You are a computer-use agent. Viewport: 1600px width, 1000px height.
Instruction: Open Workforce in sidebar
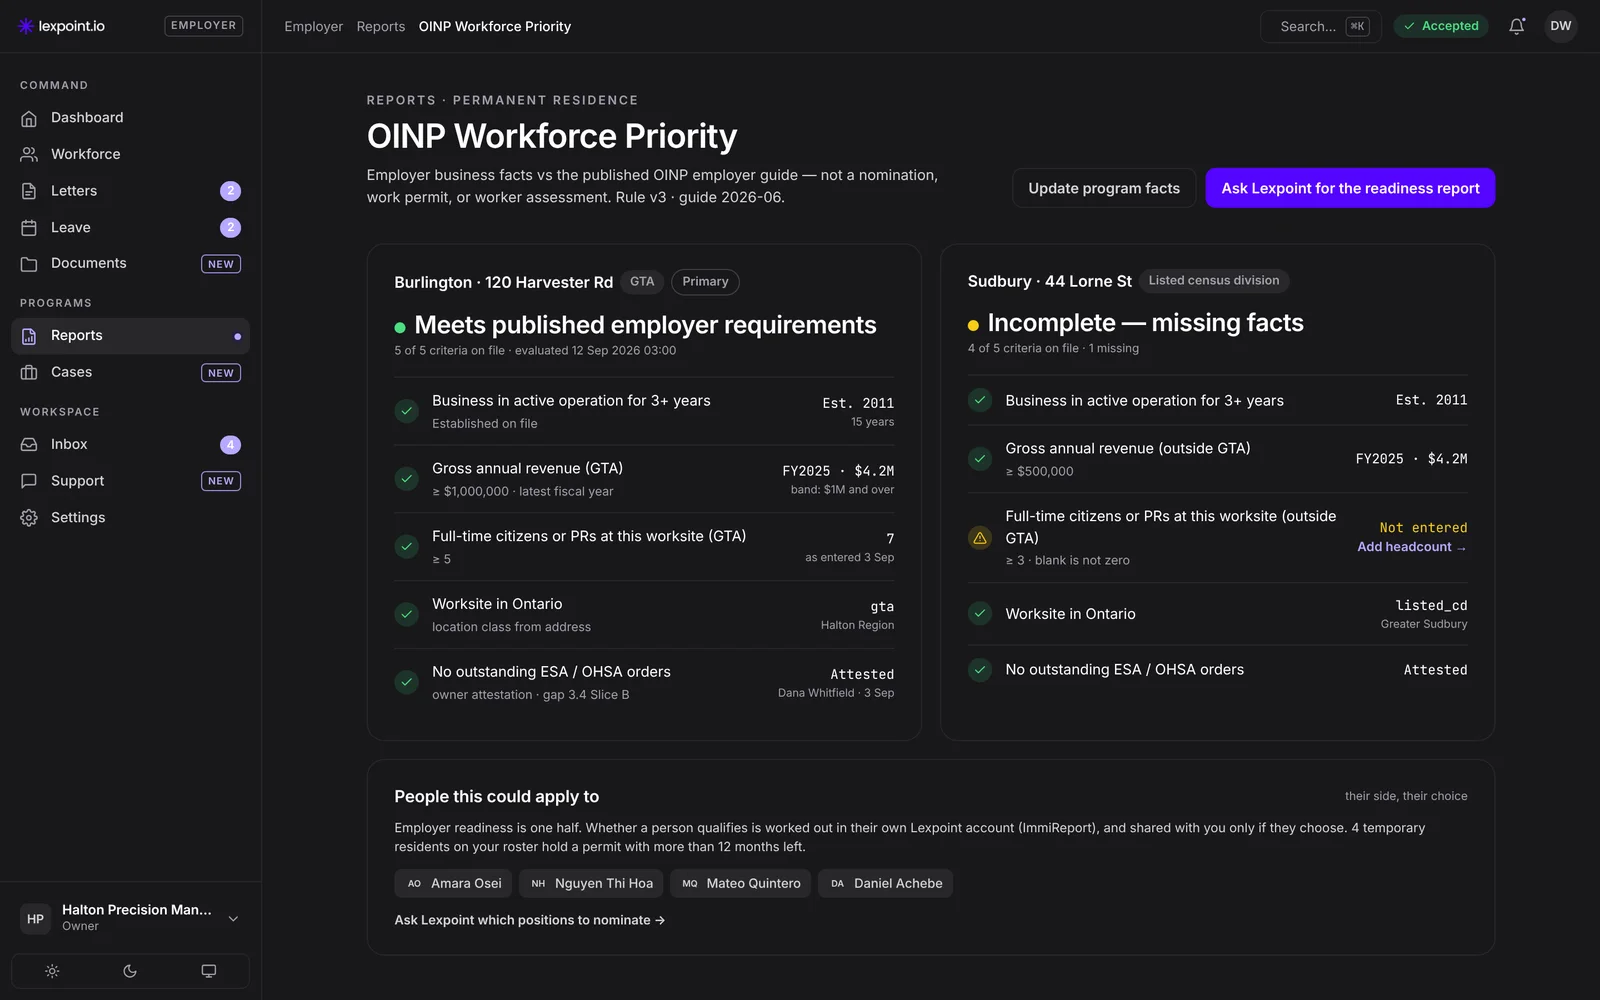(x=130, y=154)
